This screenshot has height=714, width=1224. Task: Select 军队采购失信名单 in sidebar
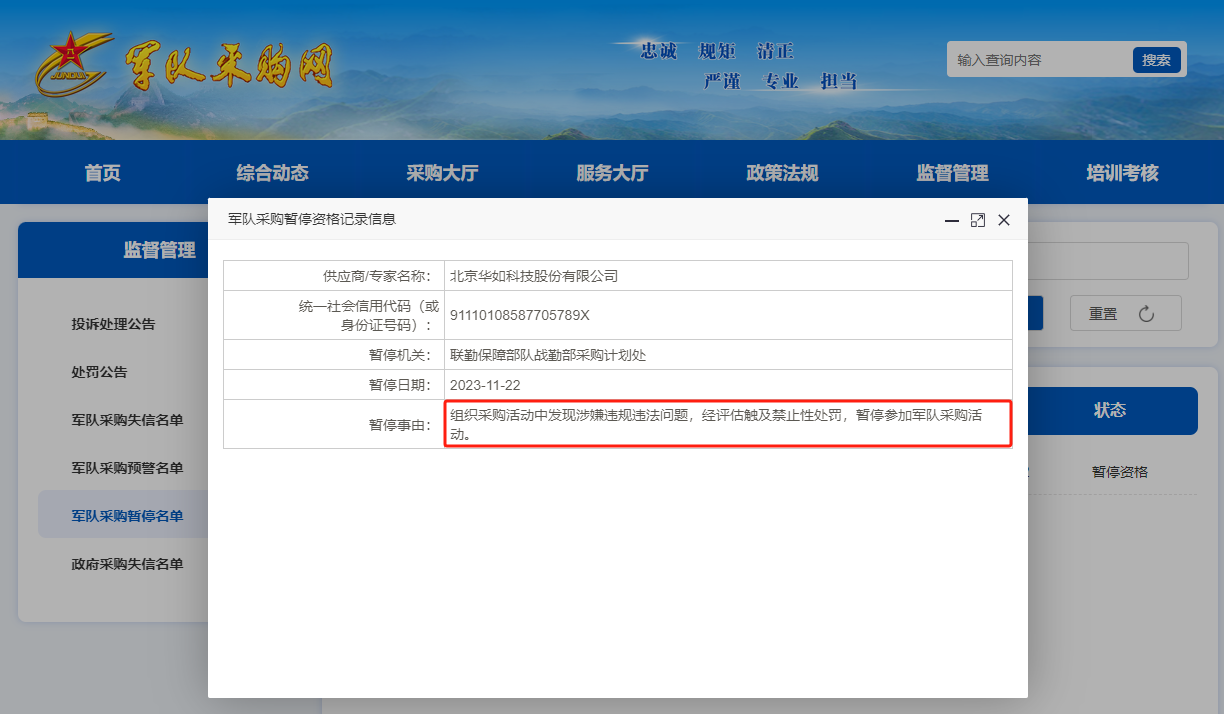(x=127, y=420)
